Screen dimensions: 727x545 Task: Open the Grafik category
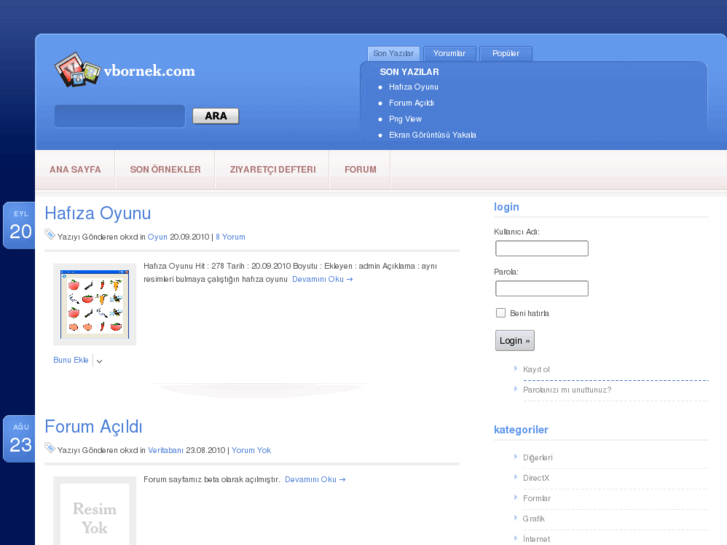[534, 519]
